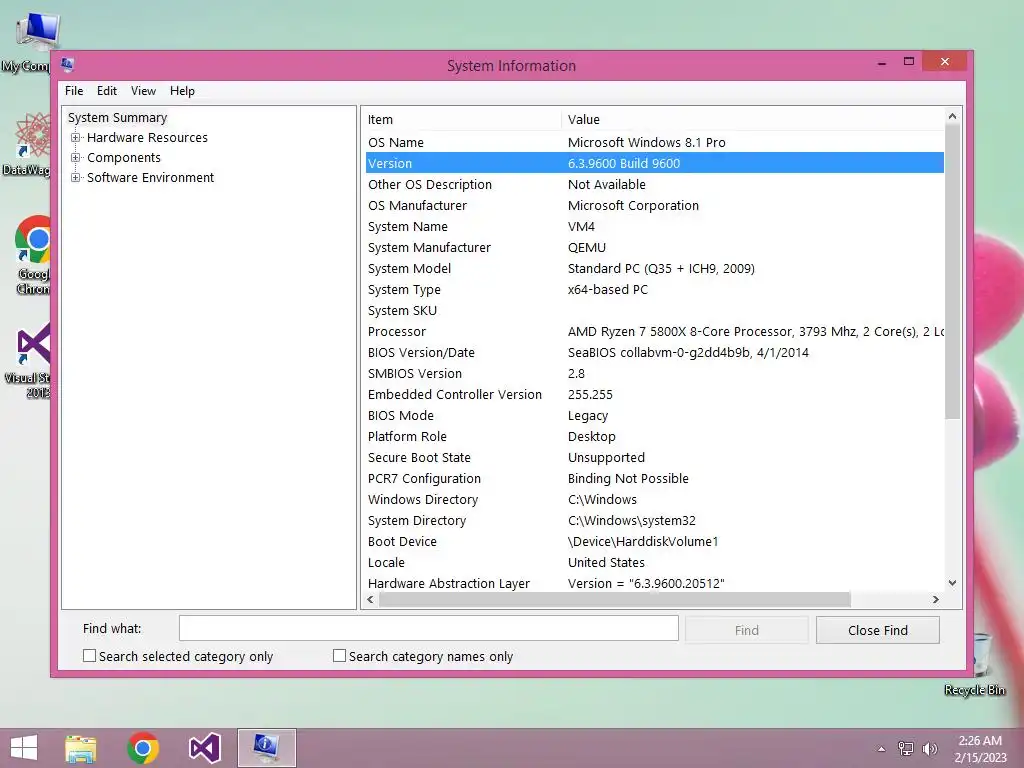Select the System SKU row
Image resolution: width=1024 pixels, height=768 pixels.
(654, 310)
